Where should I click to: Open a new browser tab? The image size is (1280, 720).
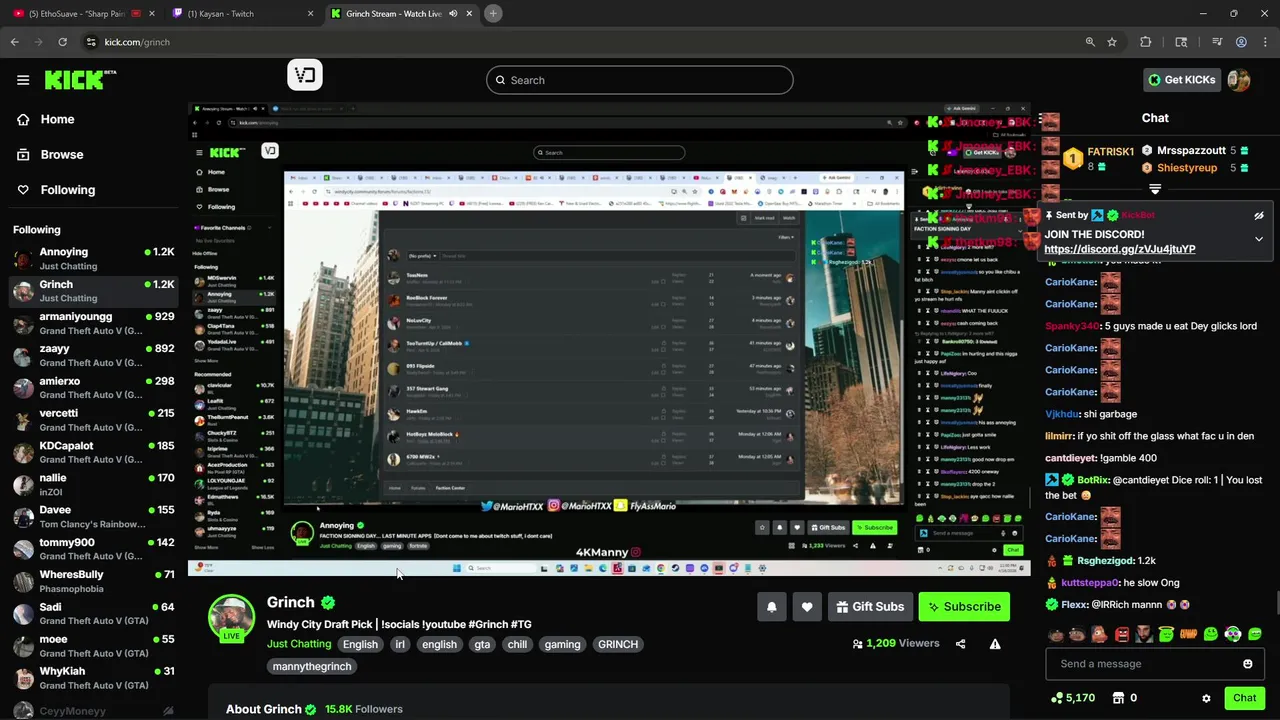click(x=493, y=14)
